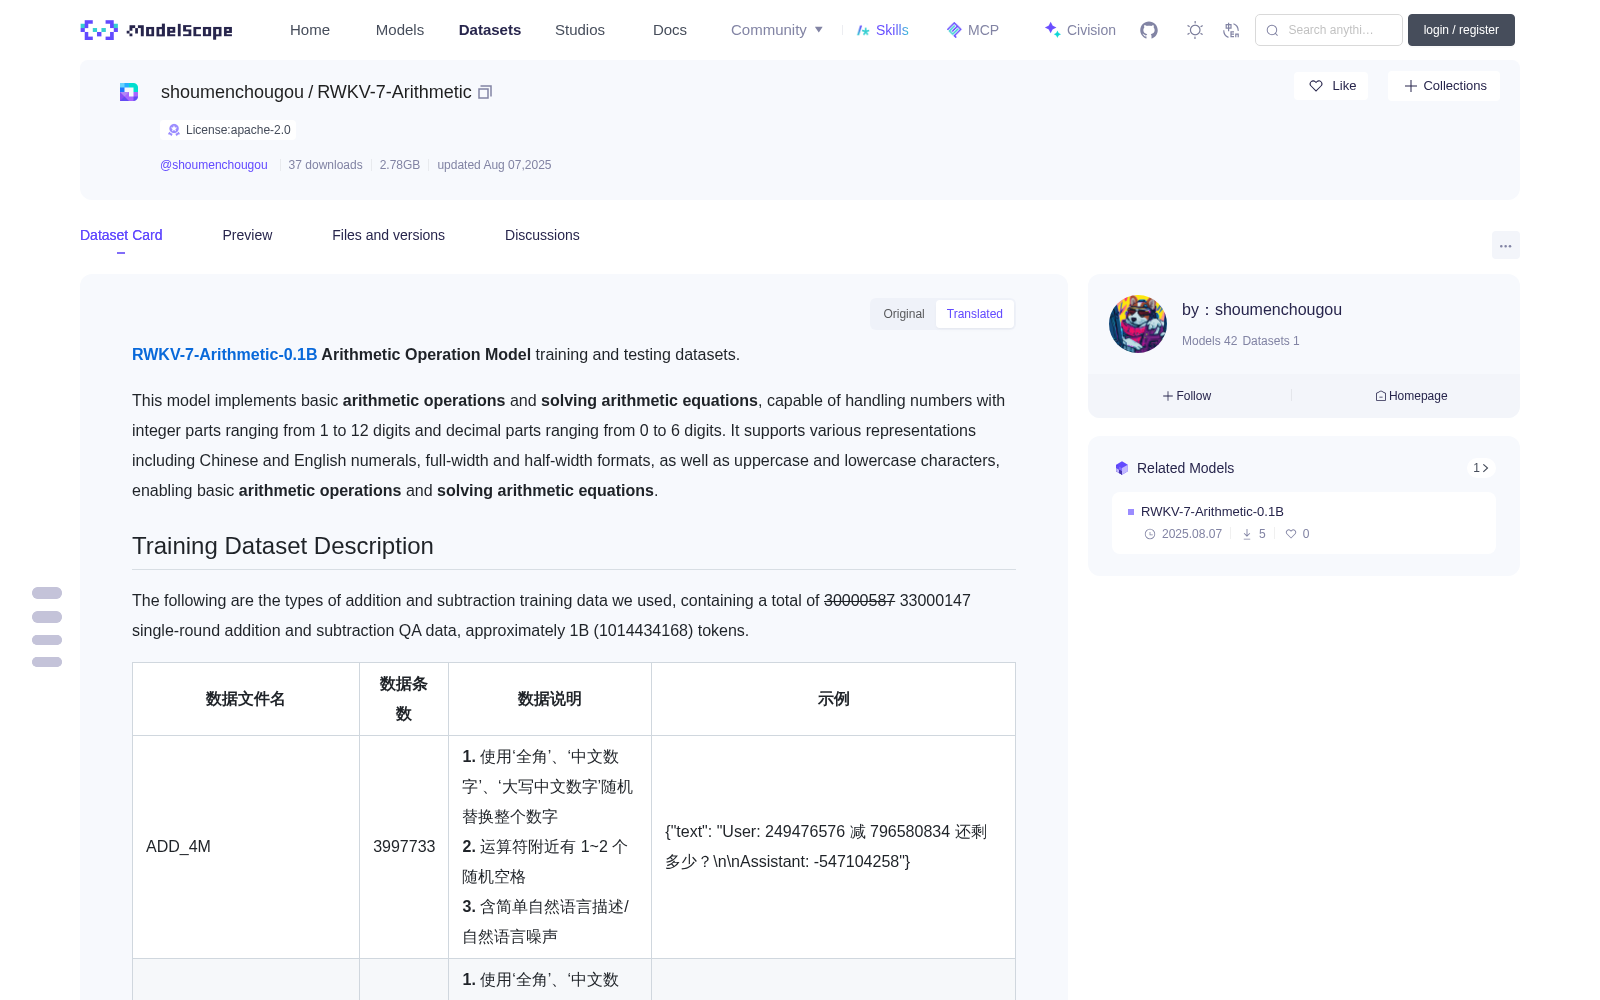Follow the author shoumenchougou
The image size is (1600, 1000).
click(1187, 396)
